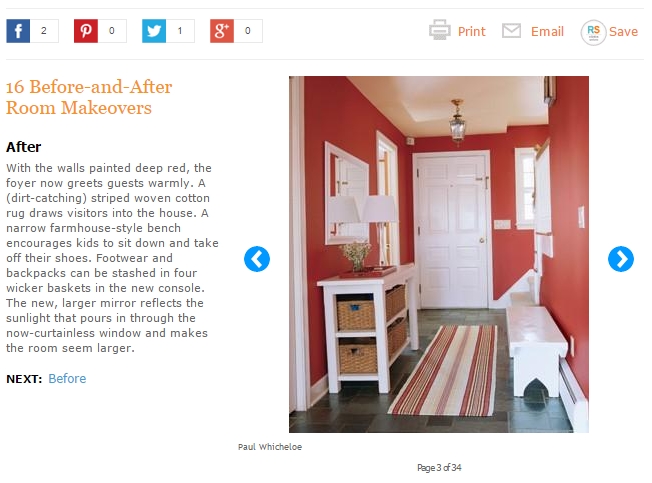Open the 16 Before-and-After Room Makeovers title
Viewport: 652px width, 483px height.
point(89,97)
